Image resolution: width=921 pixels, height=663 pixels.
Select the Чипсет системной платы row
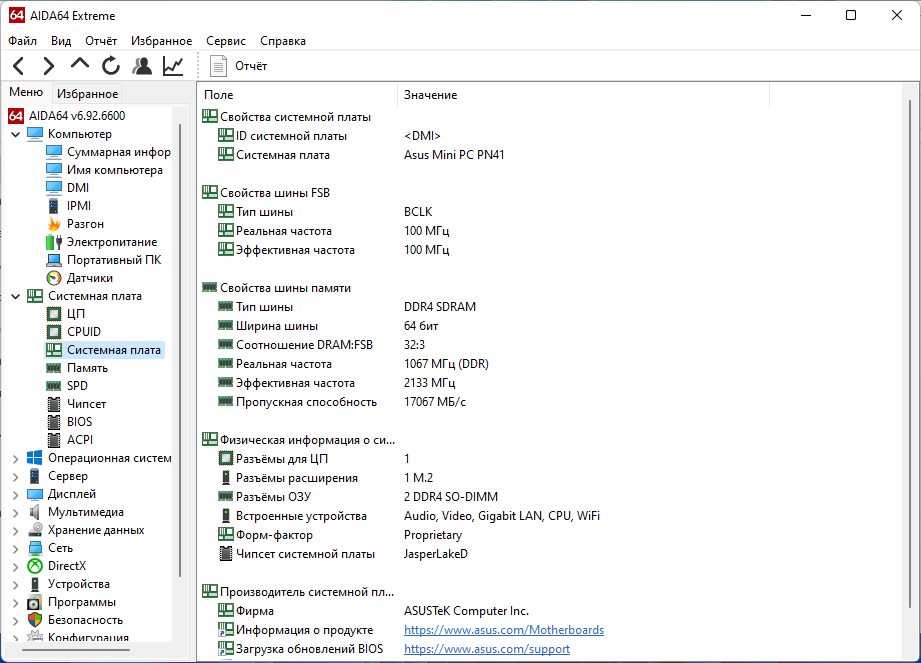point(342,554)
